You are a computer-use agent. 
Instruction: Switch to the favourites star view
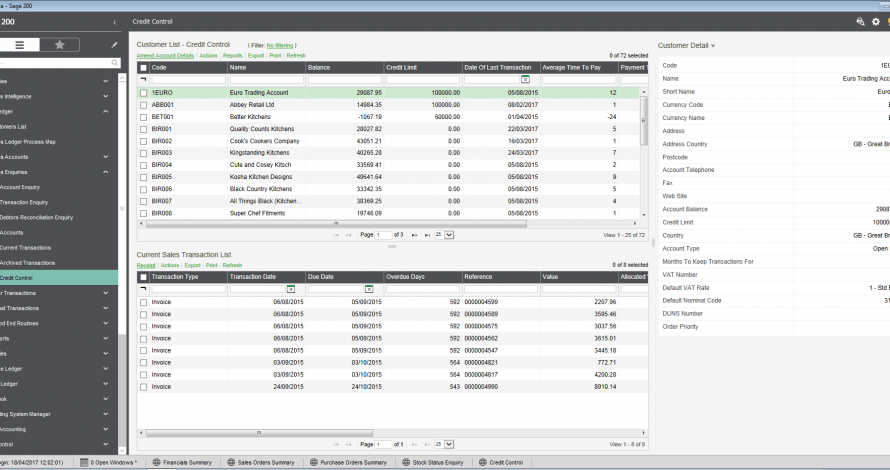tap(60, 45)
